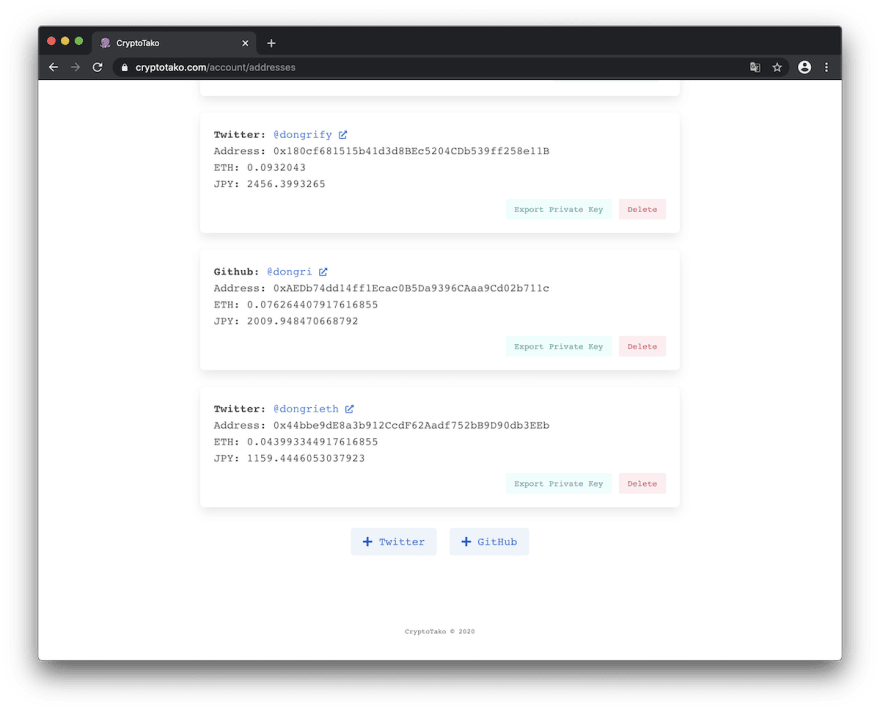Click JPY value 2456.3993265
This screenshot has width=880, height=711.
pyautogui.click(x=286, y=184)
